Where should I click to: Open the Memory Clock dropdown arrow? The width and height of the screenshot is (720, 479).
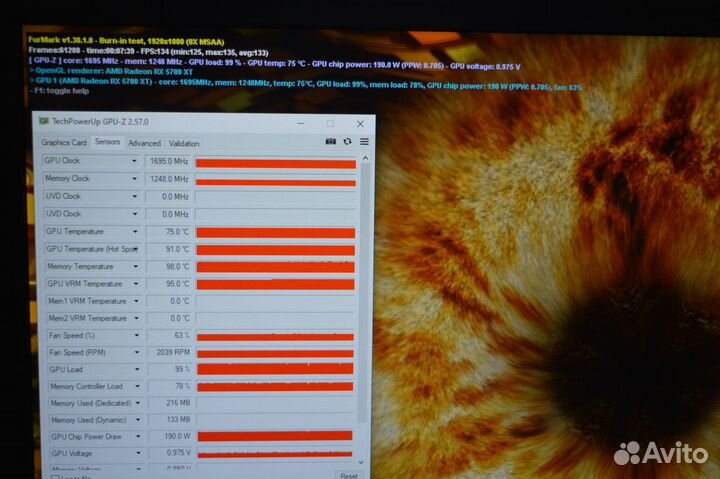[135, 178]
